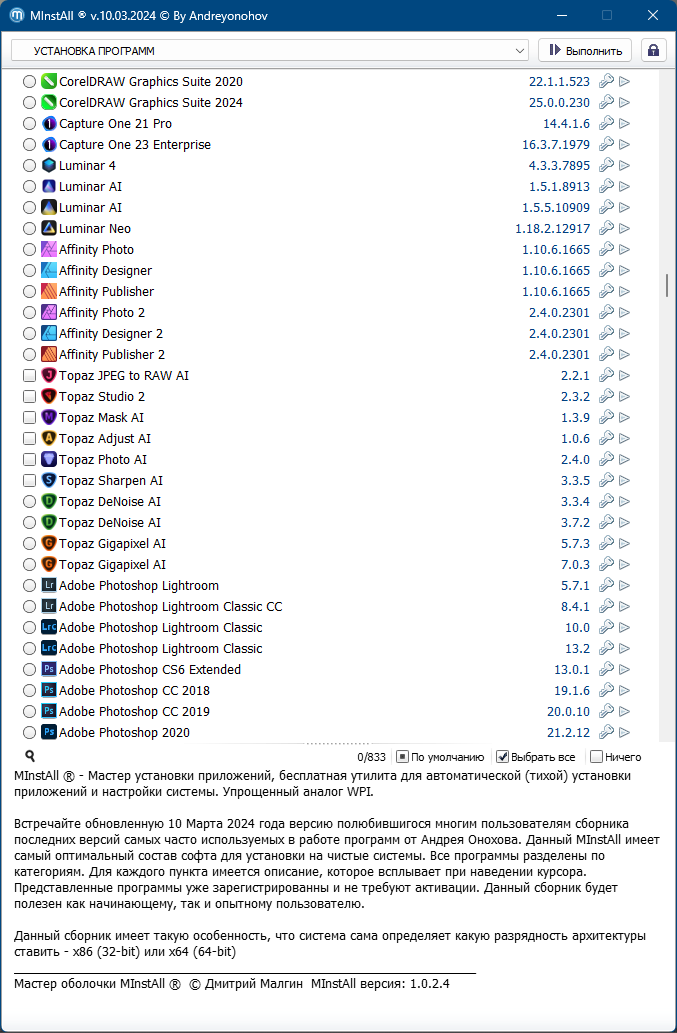
Task: Enable the Topaz Photo AI checkbox
Action: point(29,460)
